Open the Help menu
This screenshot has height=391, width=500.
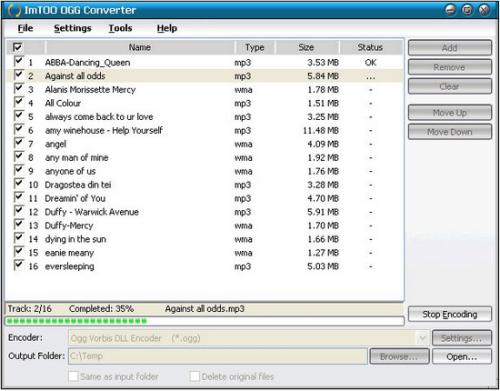[x=167, y=28]
